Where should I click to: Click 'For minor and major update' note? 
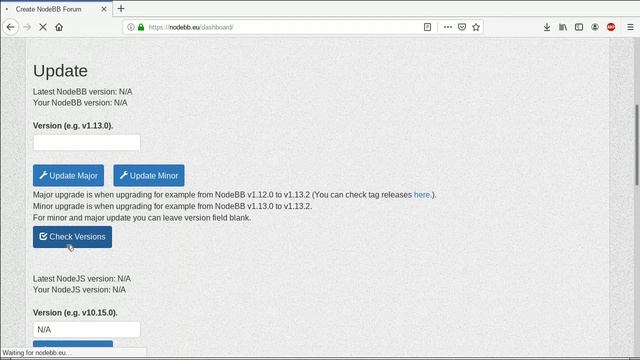[x=142, y=218]
